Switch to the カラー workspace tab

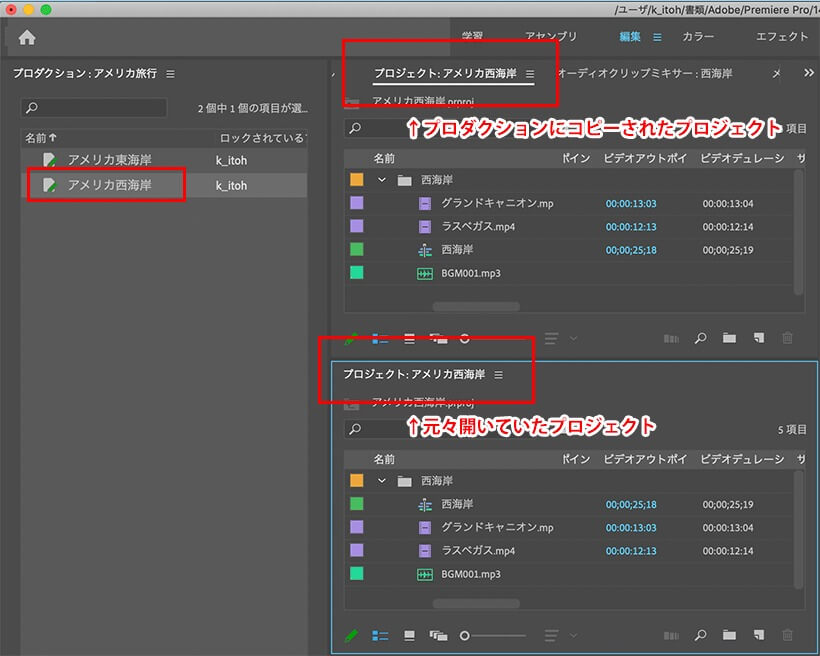click(x=698, y=37)
